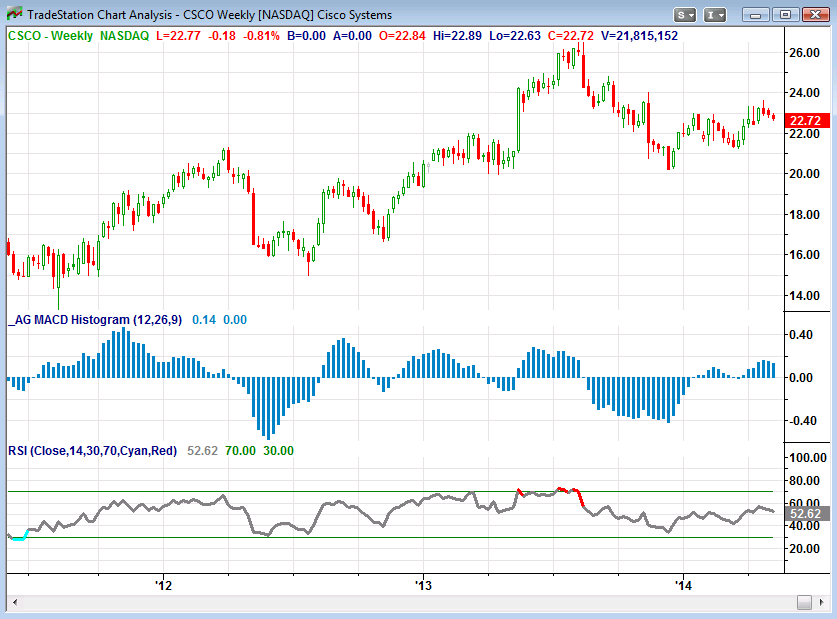The height and width of the screenshot is (619, 837).
Task: Close the Chart Analysis window
Action: [815, 15]
